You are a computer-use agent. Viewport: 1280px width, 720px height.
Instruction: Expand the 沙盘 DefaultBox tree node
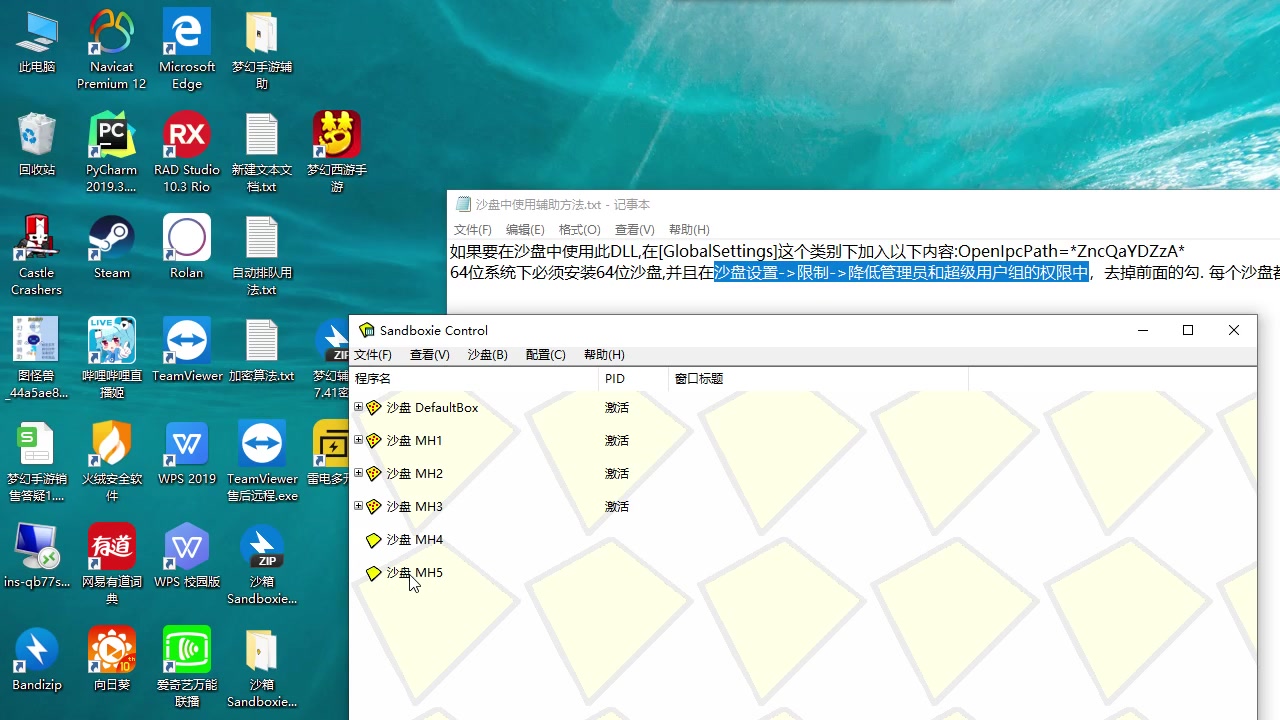coord(358,407)
